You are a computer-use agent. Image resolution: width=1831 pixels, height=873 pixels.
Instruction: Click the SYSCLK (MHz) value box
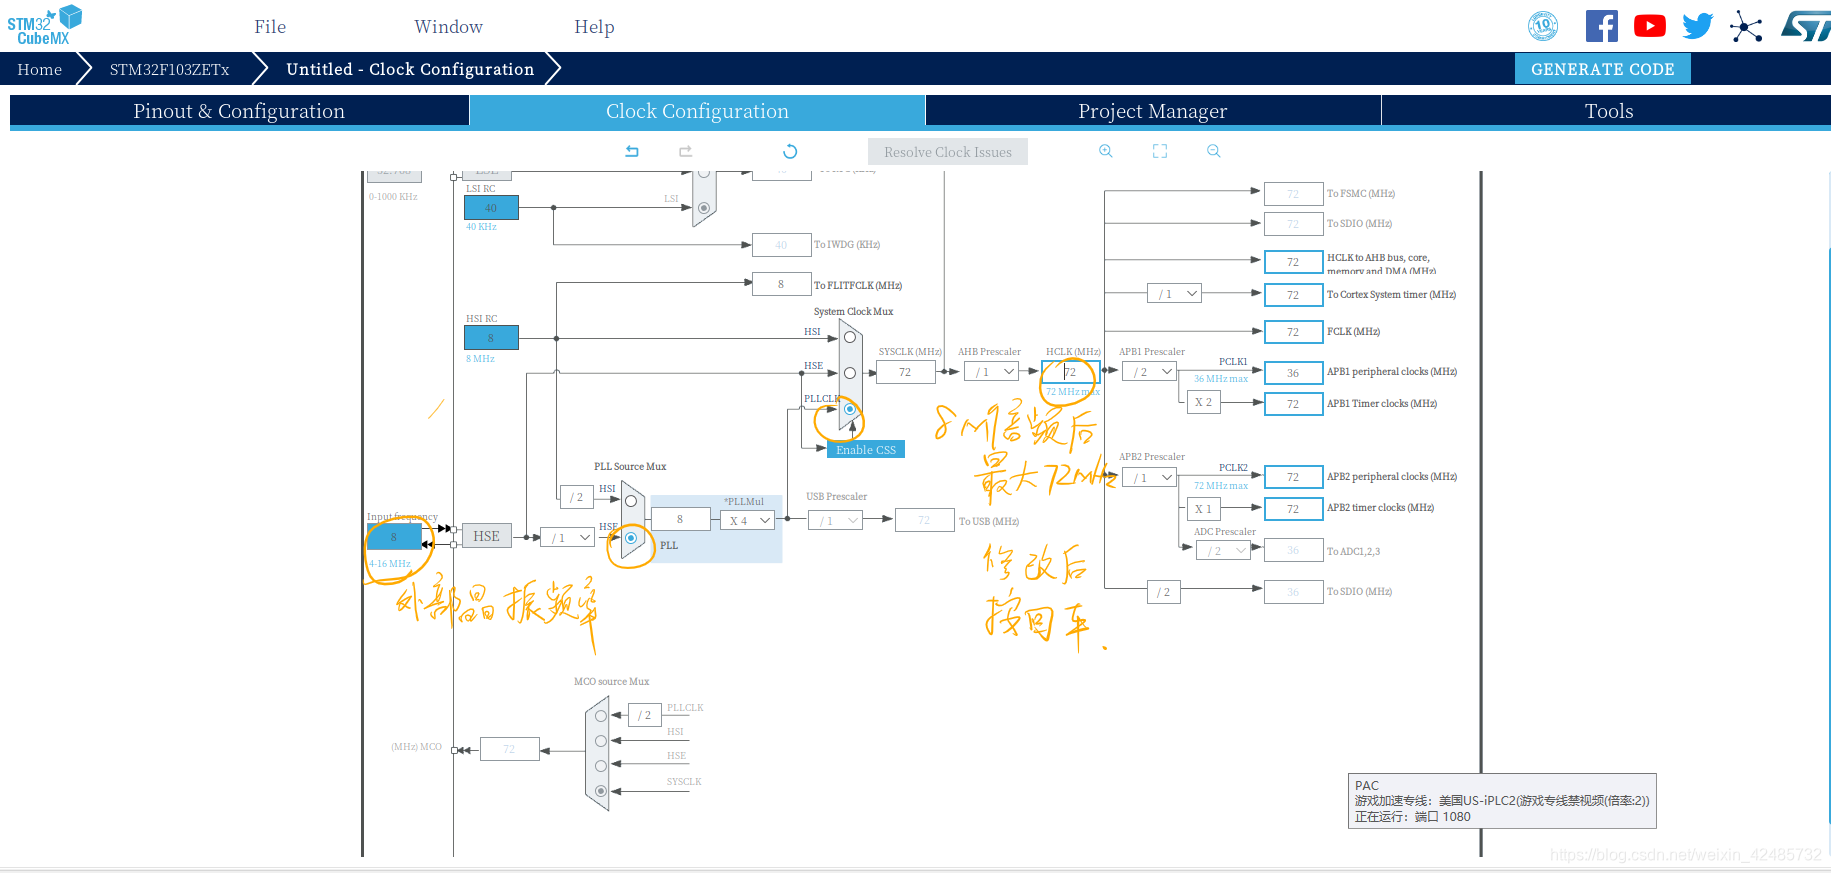tap(905, 372)
